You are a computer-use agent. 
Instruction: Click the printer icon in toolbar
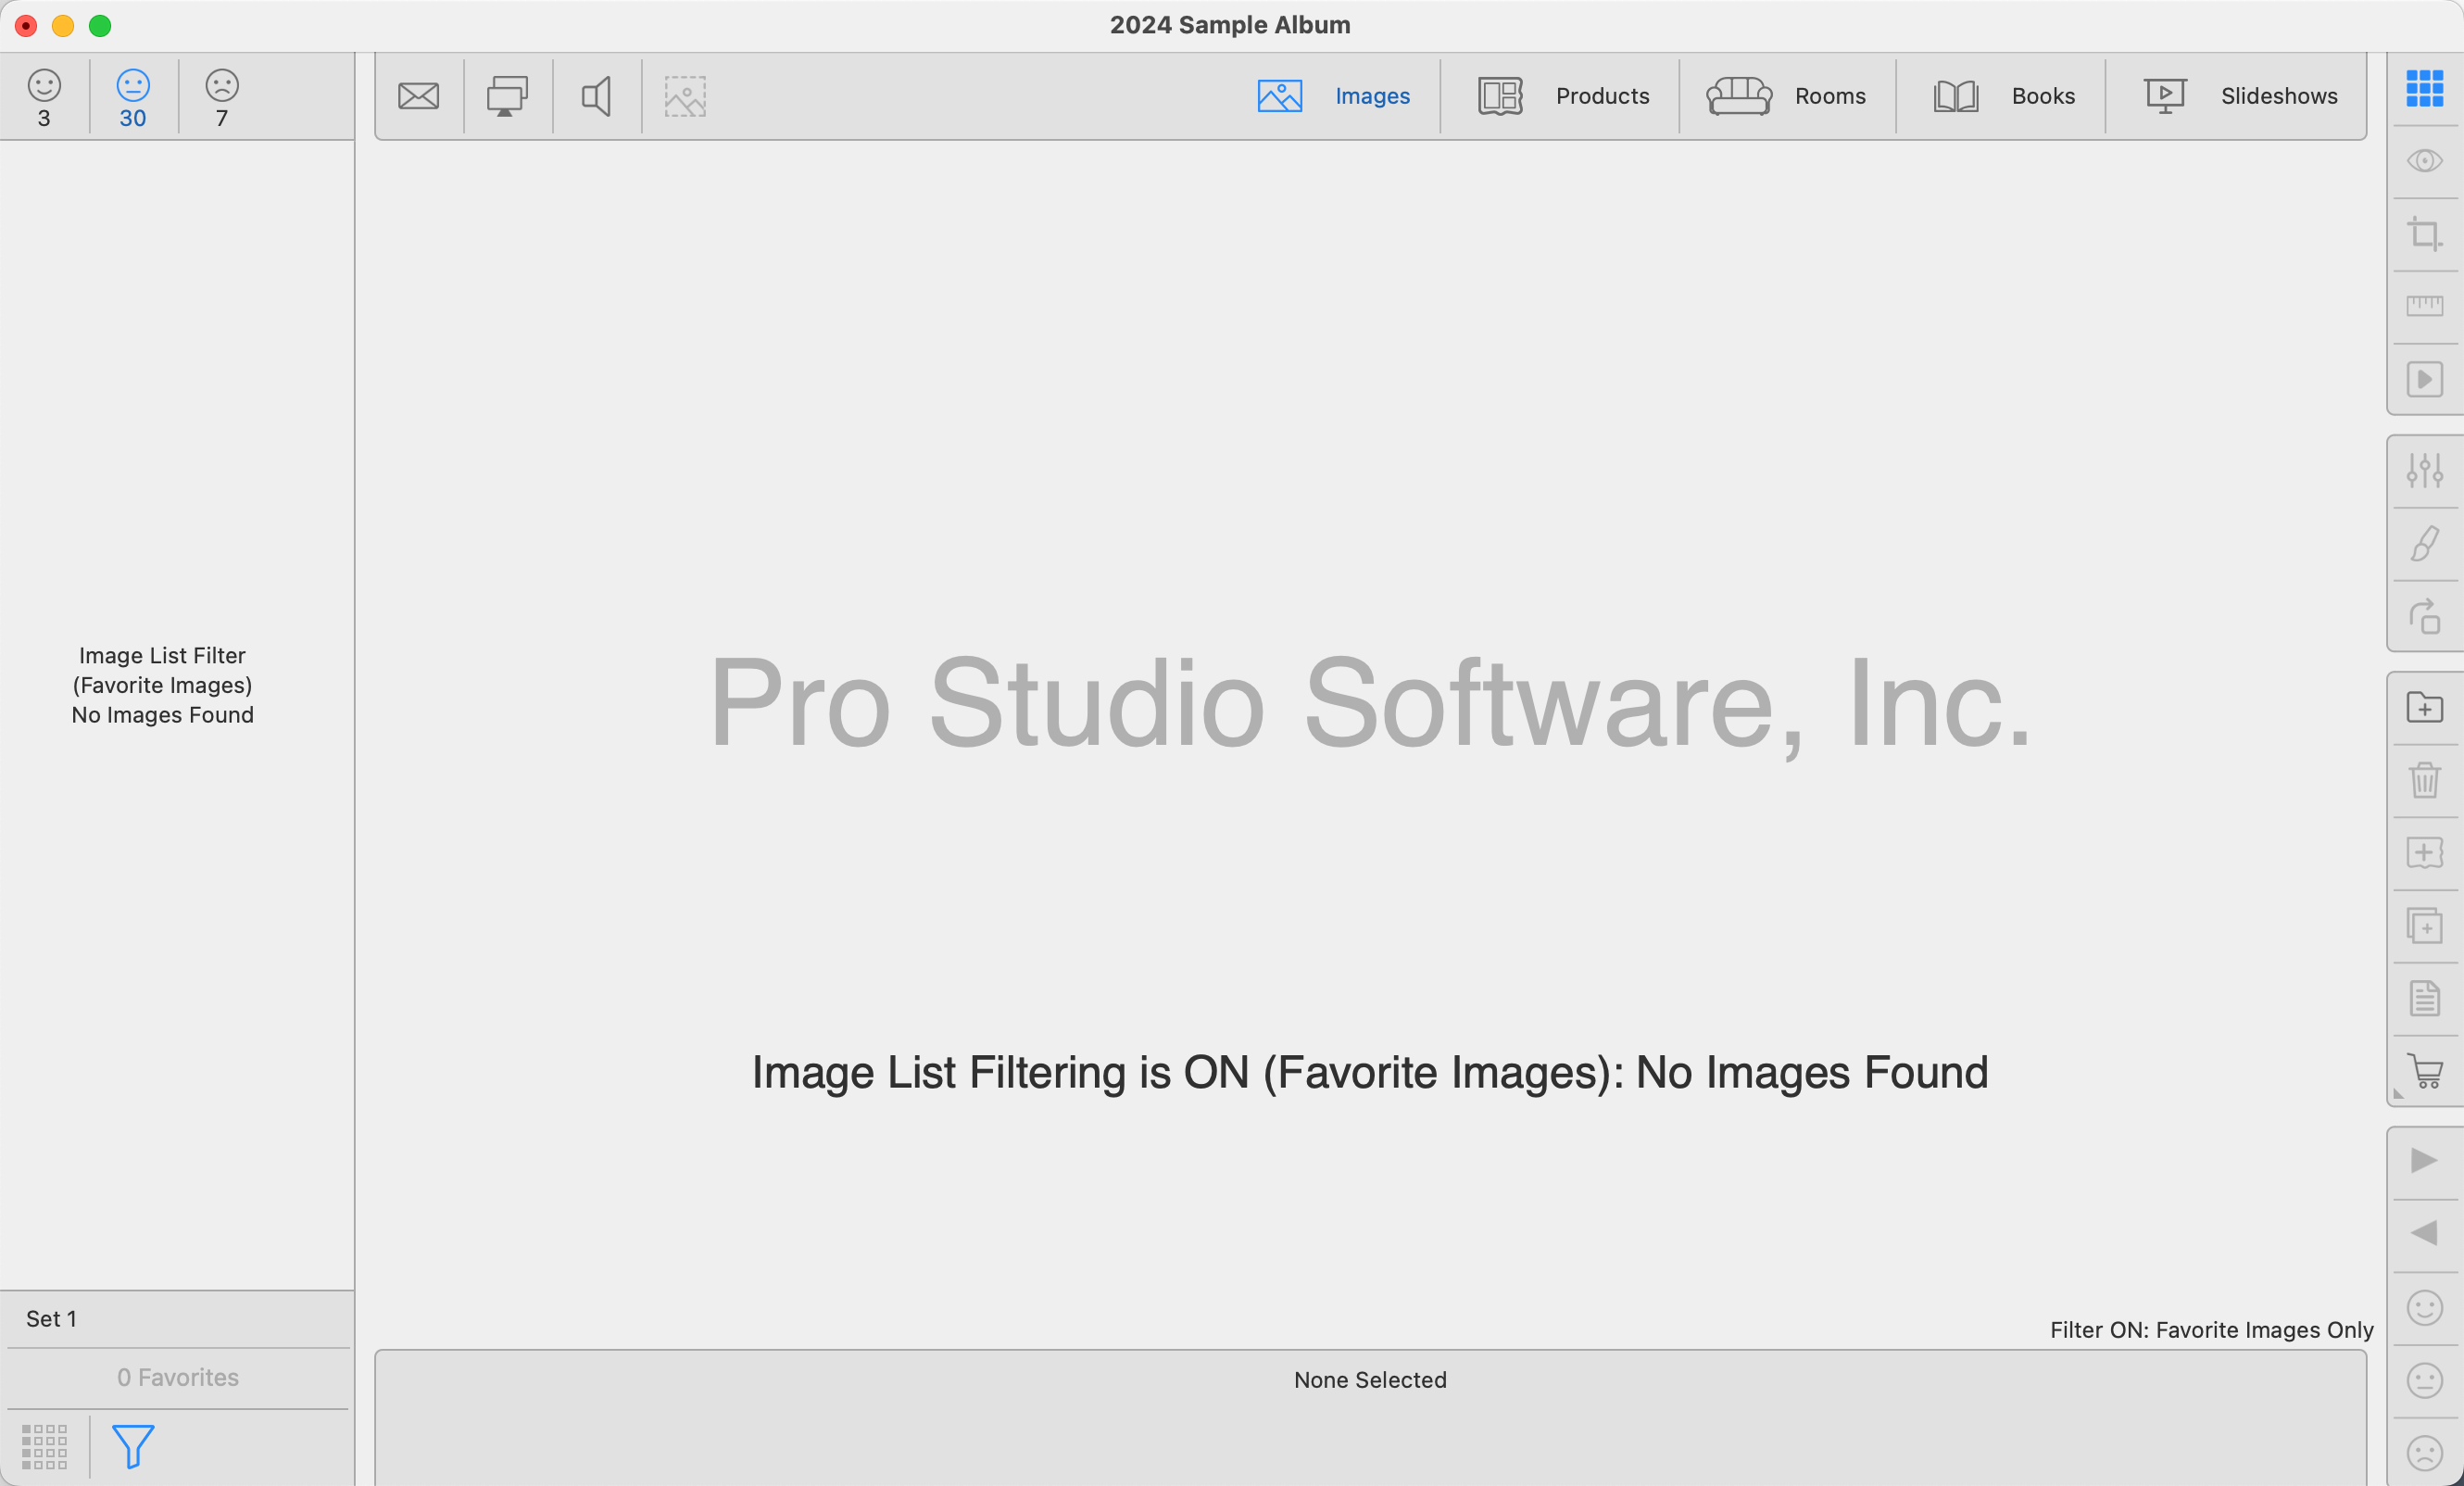[507, 96]
